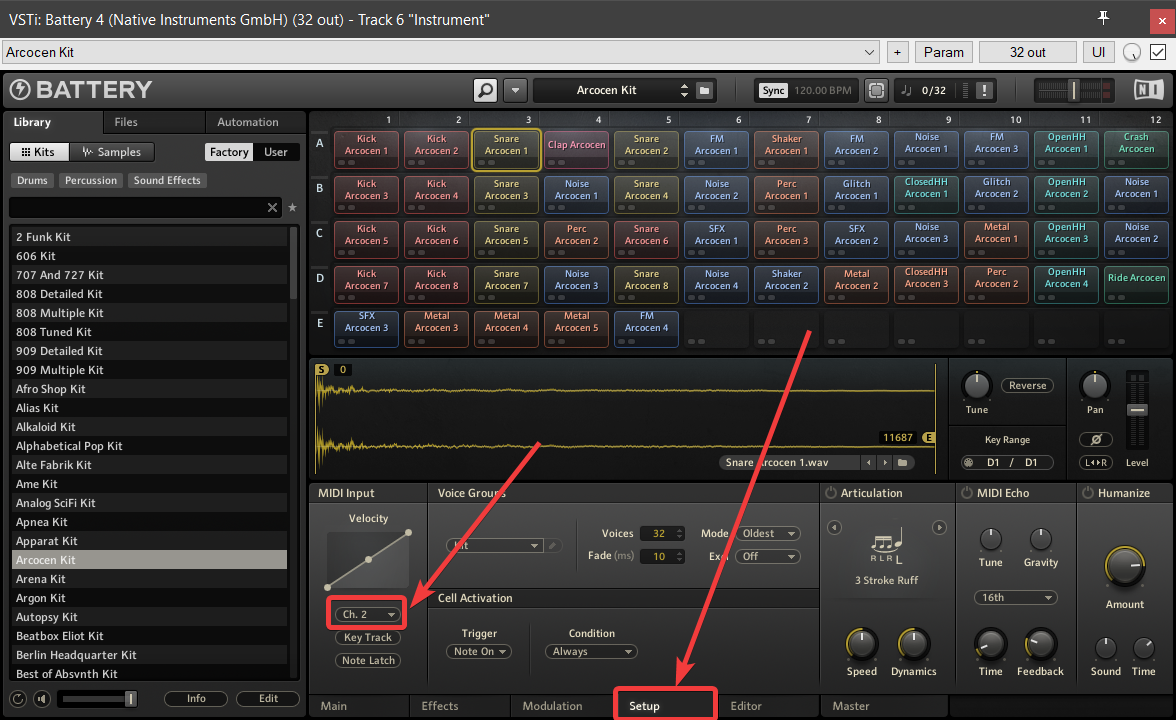Select 808 Detailed Kit in the list

pos(149,294)
